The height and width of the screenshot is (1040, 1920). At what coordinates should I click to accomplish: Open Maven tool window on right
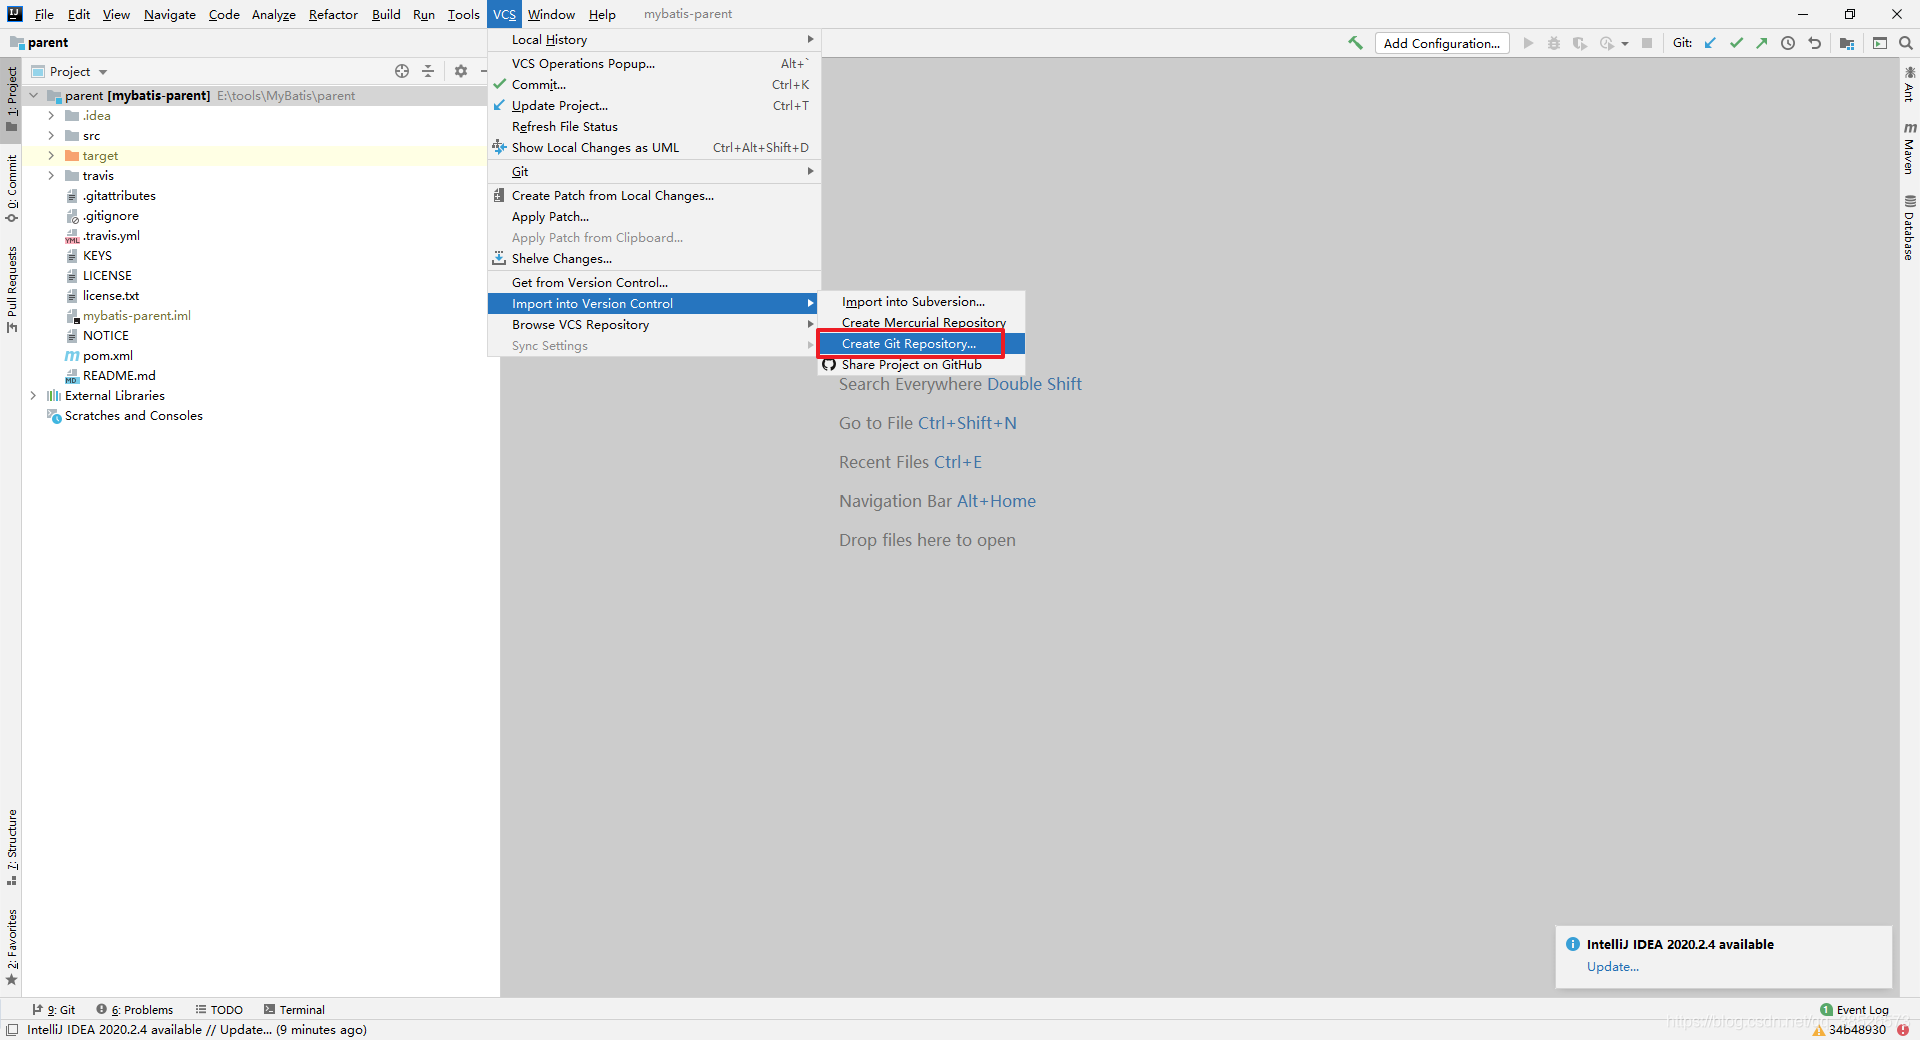pos(1909,149)
